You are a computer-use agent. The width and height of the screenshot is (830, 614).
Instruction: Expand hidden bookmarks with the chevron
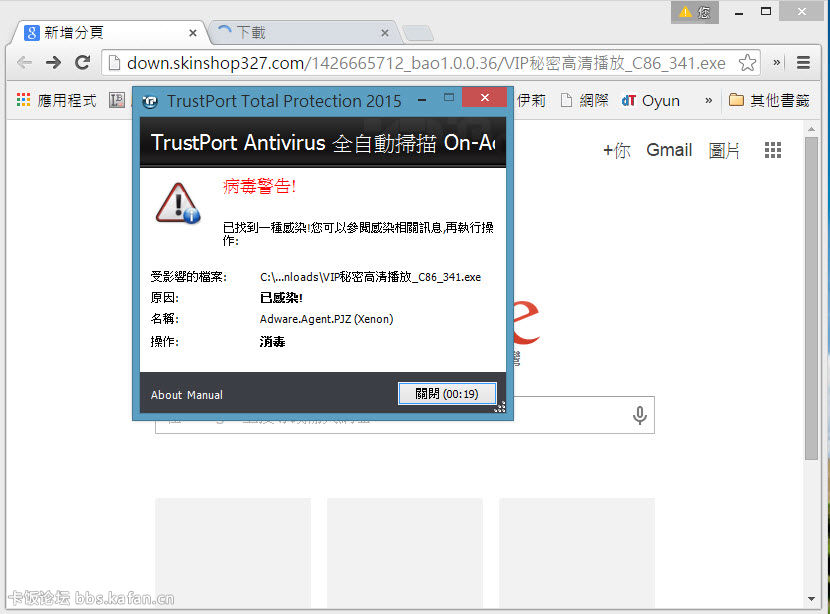point(709,100)
